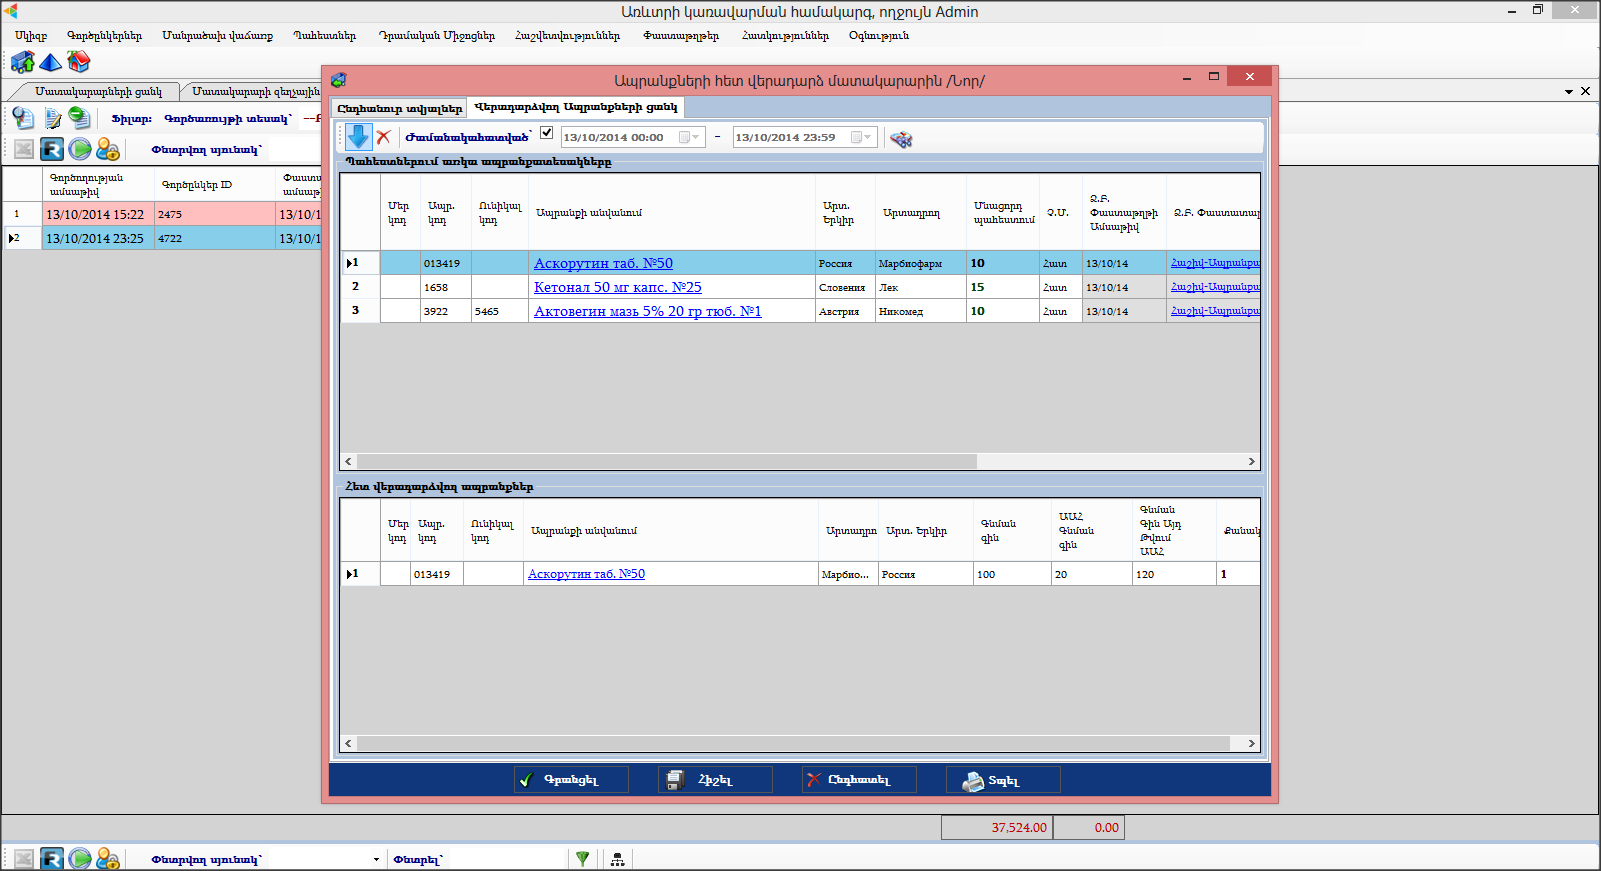
Task: Click the blue down-arrow add icon in dialog
Action: [x=359, y=137]
